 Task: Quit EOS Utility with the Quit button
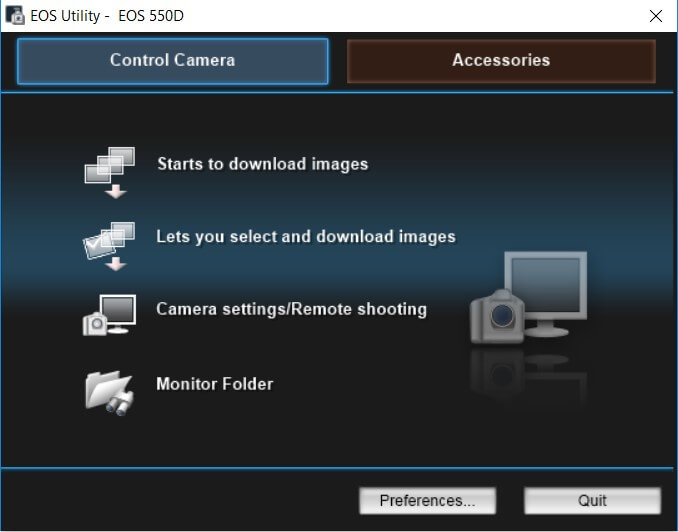point(592,500)
